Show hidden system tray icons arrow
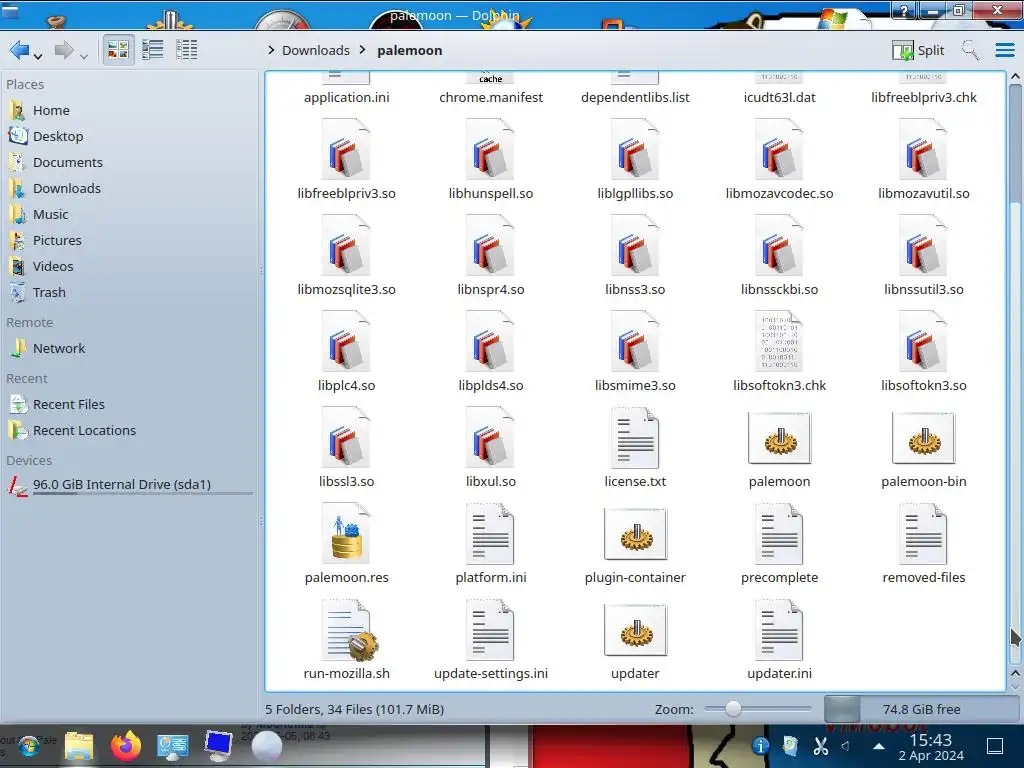The image size is (1024, 768). (879, 746)
